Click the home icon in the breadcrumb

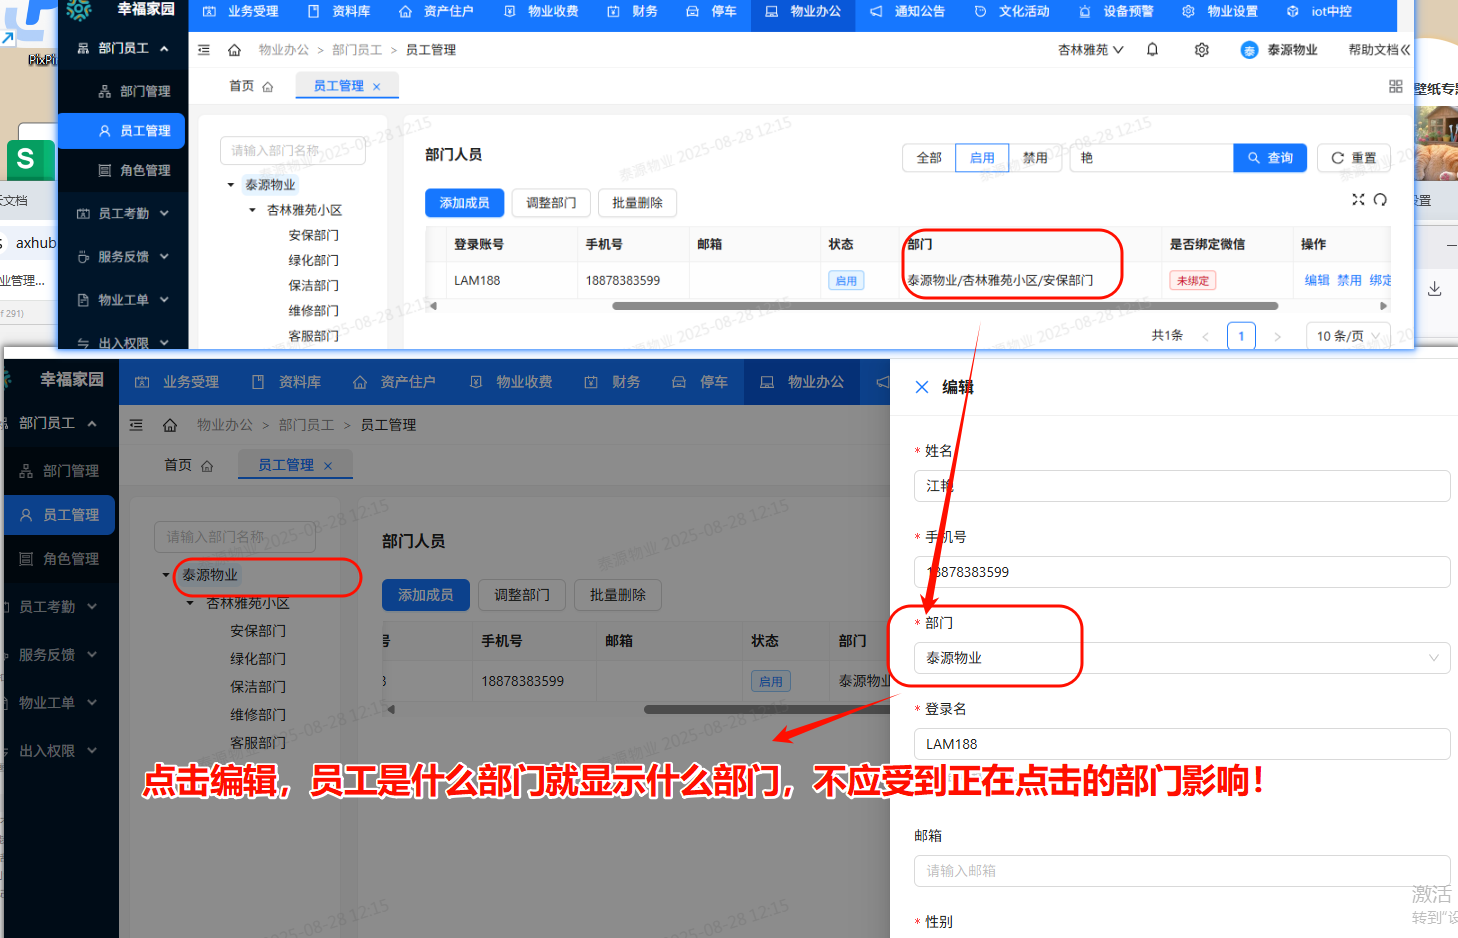(x=234, y=48)
